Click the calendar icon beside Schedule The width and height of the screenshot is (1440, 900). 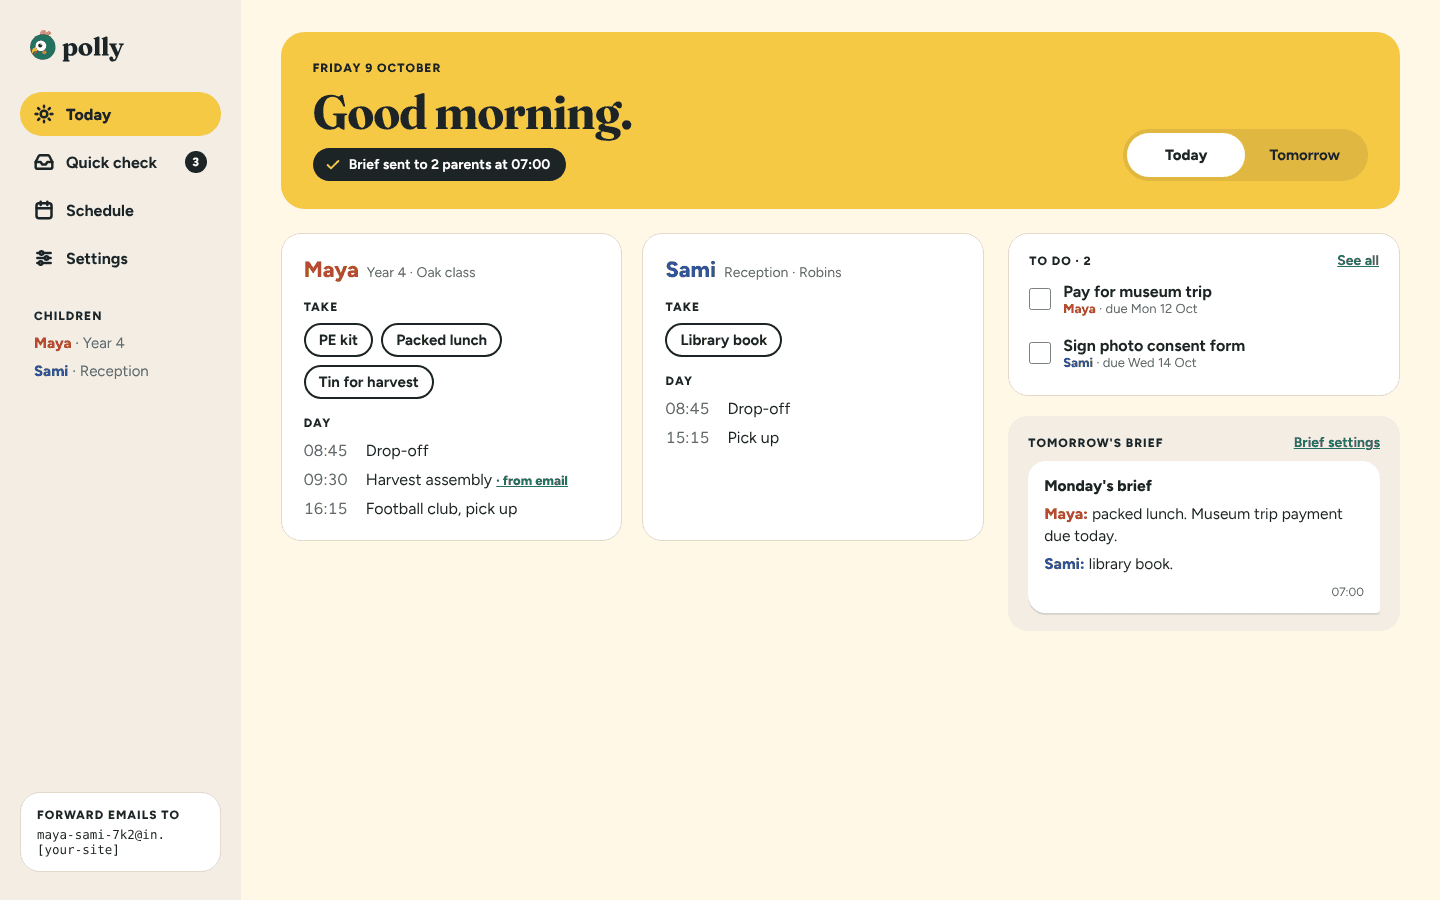click(44, 210)
